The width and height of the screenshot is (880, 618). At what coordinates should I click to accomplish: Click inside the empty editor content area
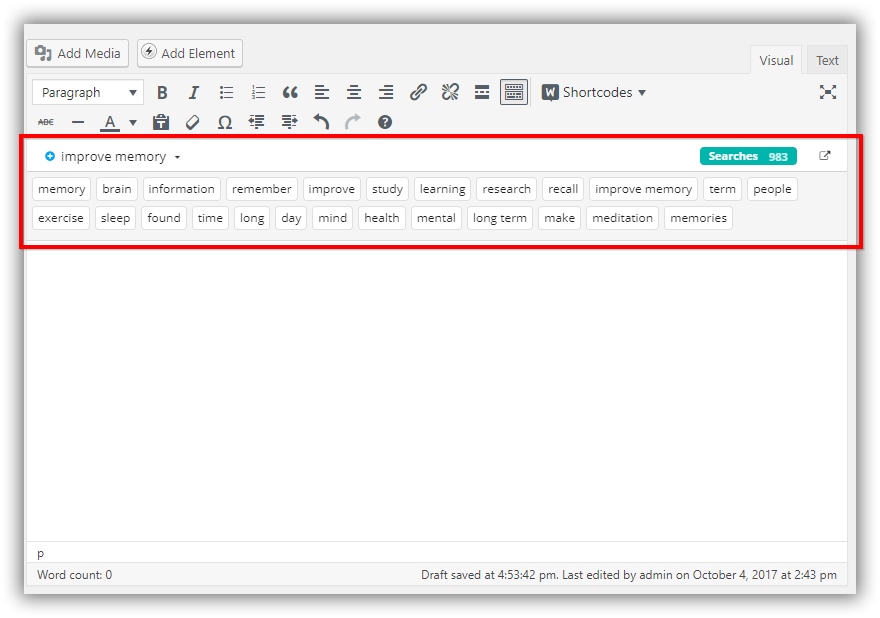point(437,393)
